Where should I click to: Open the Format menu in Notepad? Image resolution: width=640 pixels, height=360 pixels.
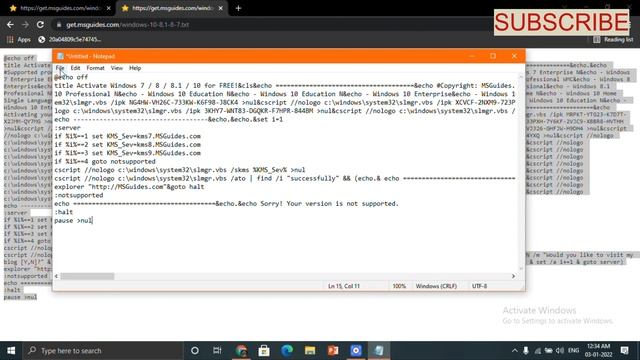pyautogui.click(x=96, y=68)
